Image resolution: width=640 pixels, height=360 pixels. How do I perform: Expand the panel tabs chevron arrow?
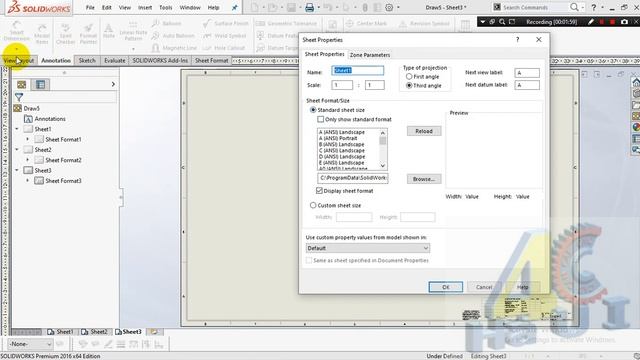click(113, 84)
